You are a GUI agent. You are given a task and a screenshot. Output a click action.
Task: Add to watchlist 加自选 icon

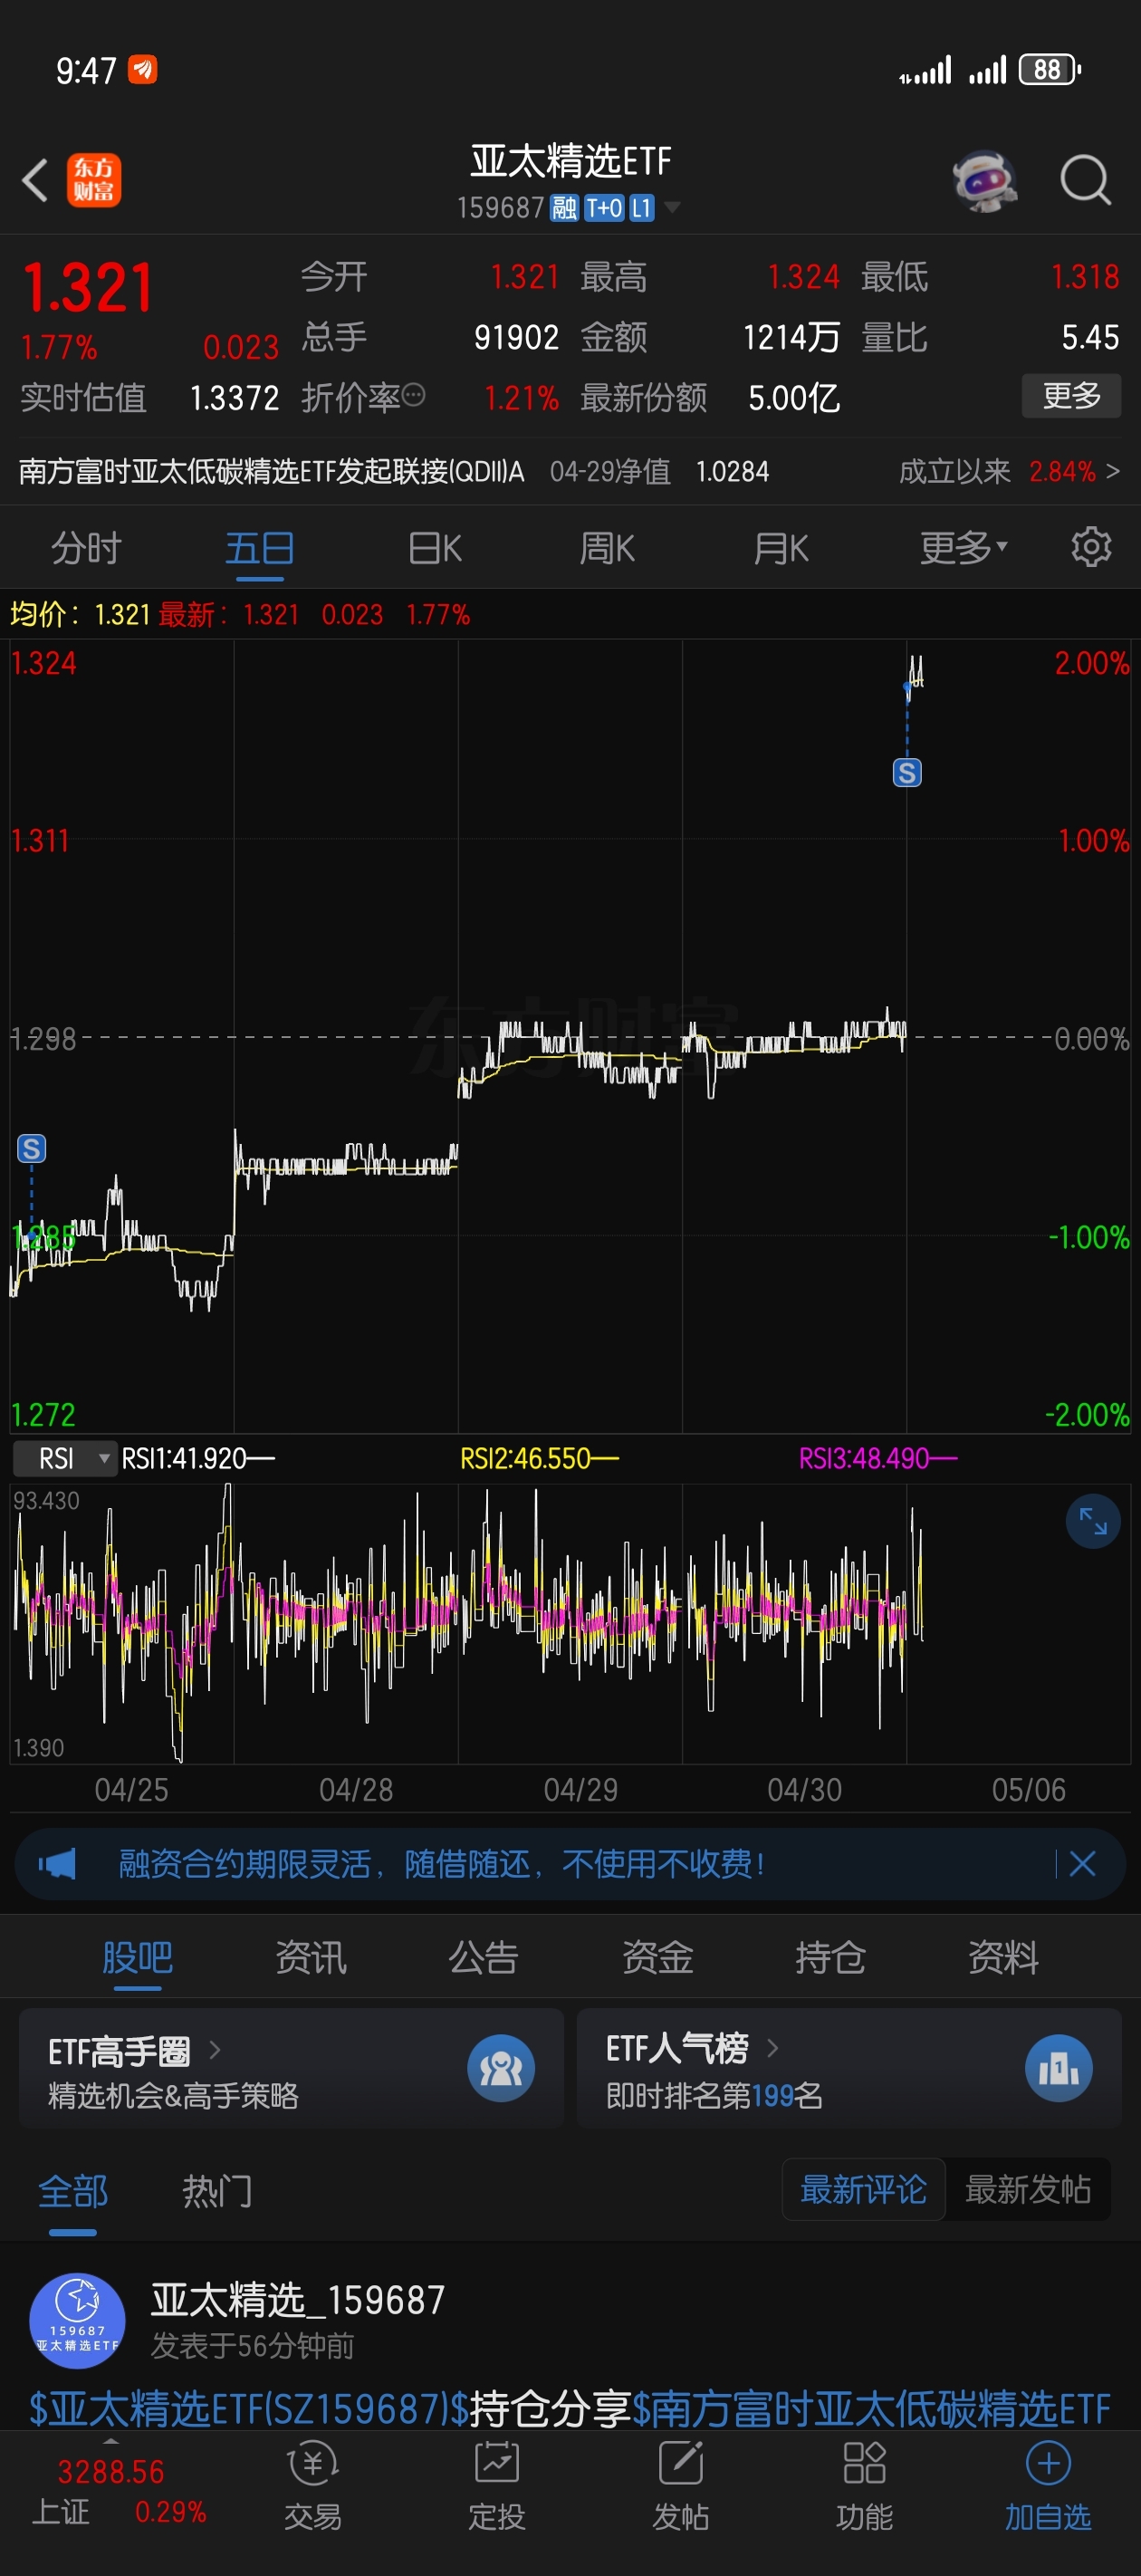tap(1049, 2462)
